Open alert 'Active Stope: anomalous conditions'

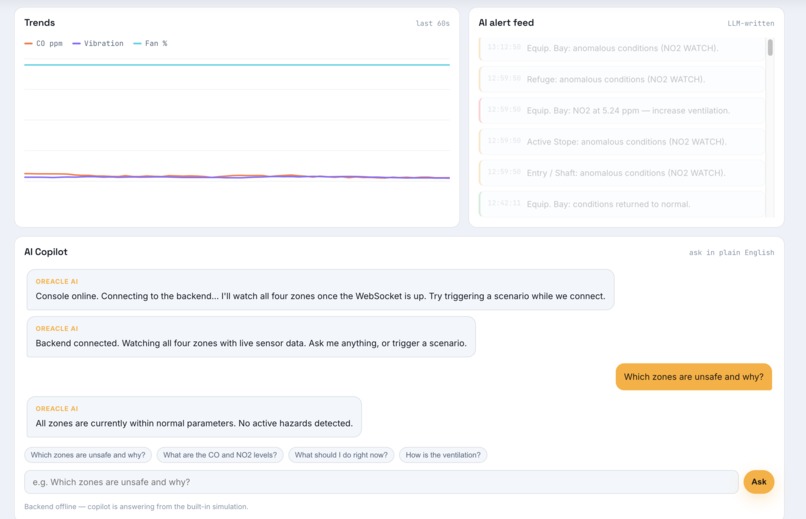(x=621, y=142)
